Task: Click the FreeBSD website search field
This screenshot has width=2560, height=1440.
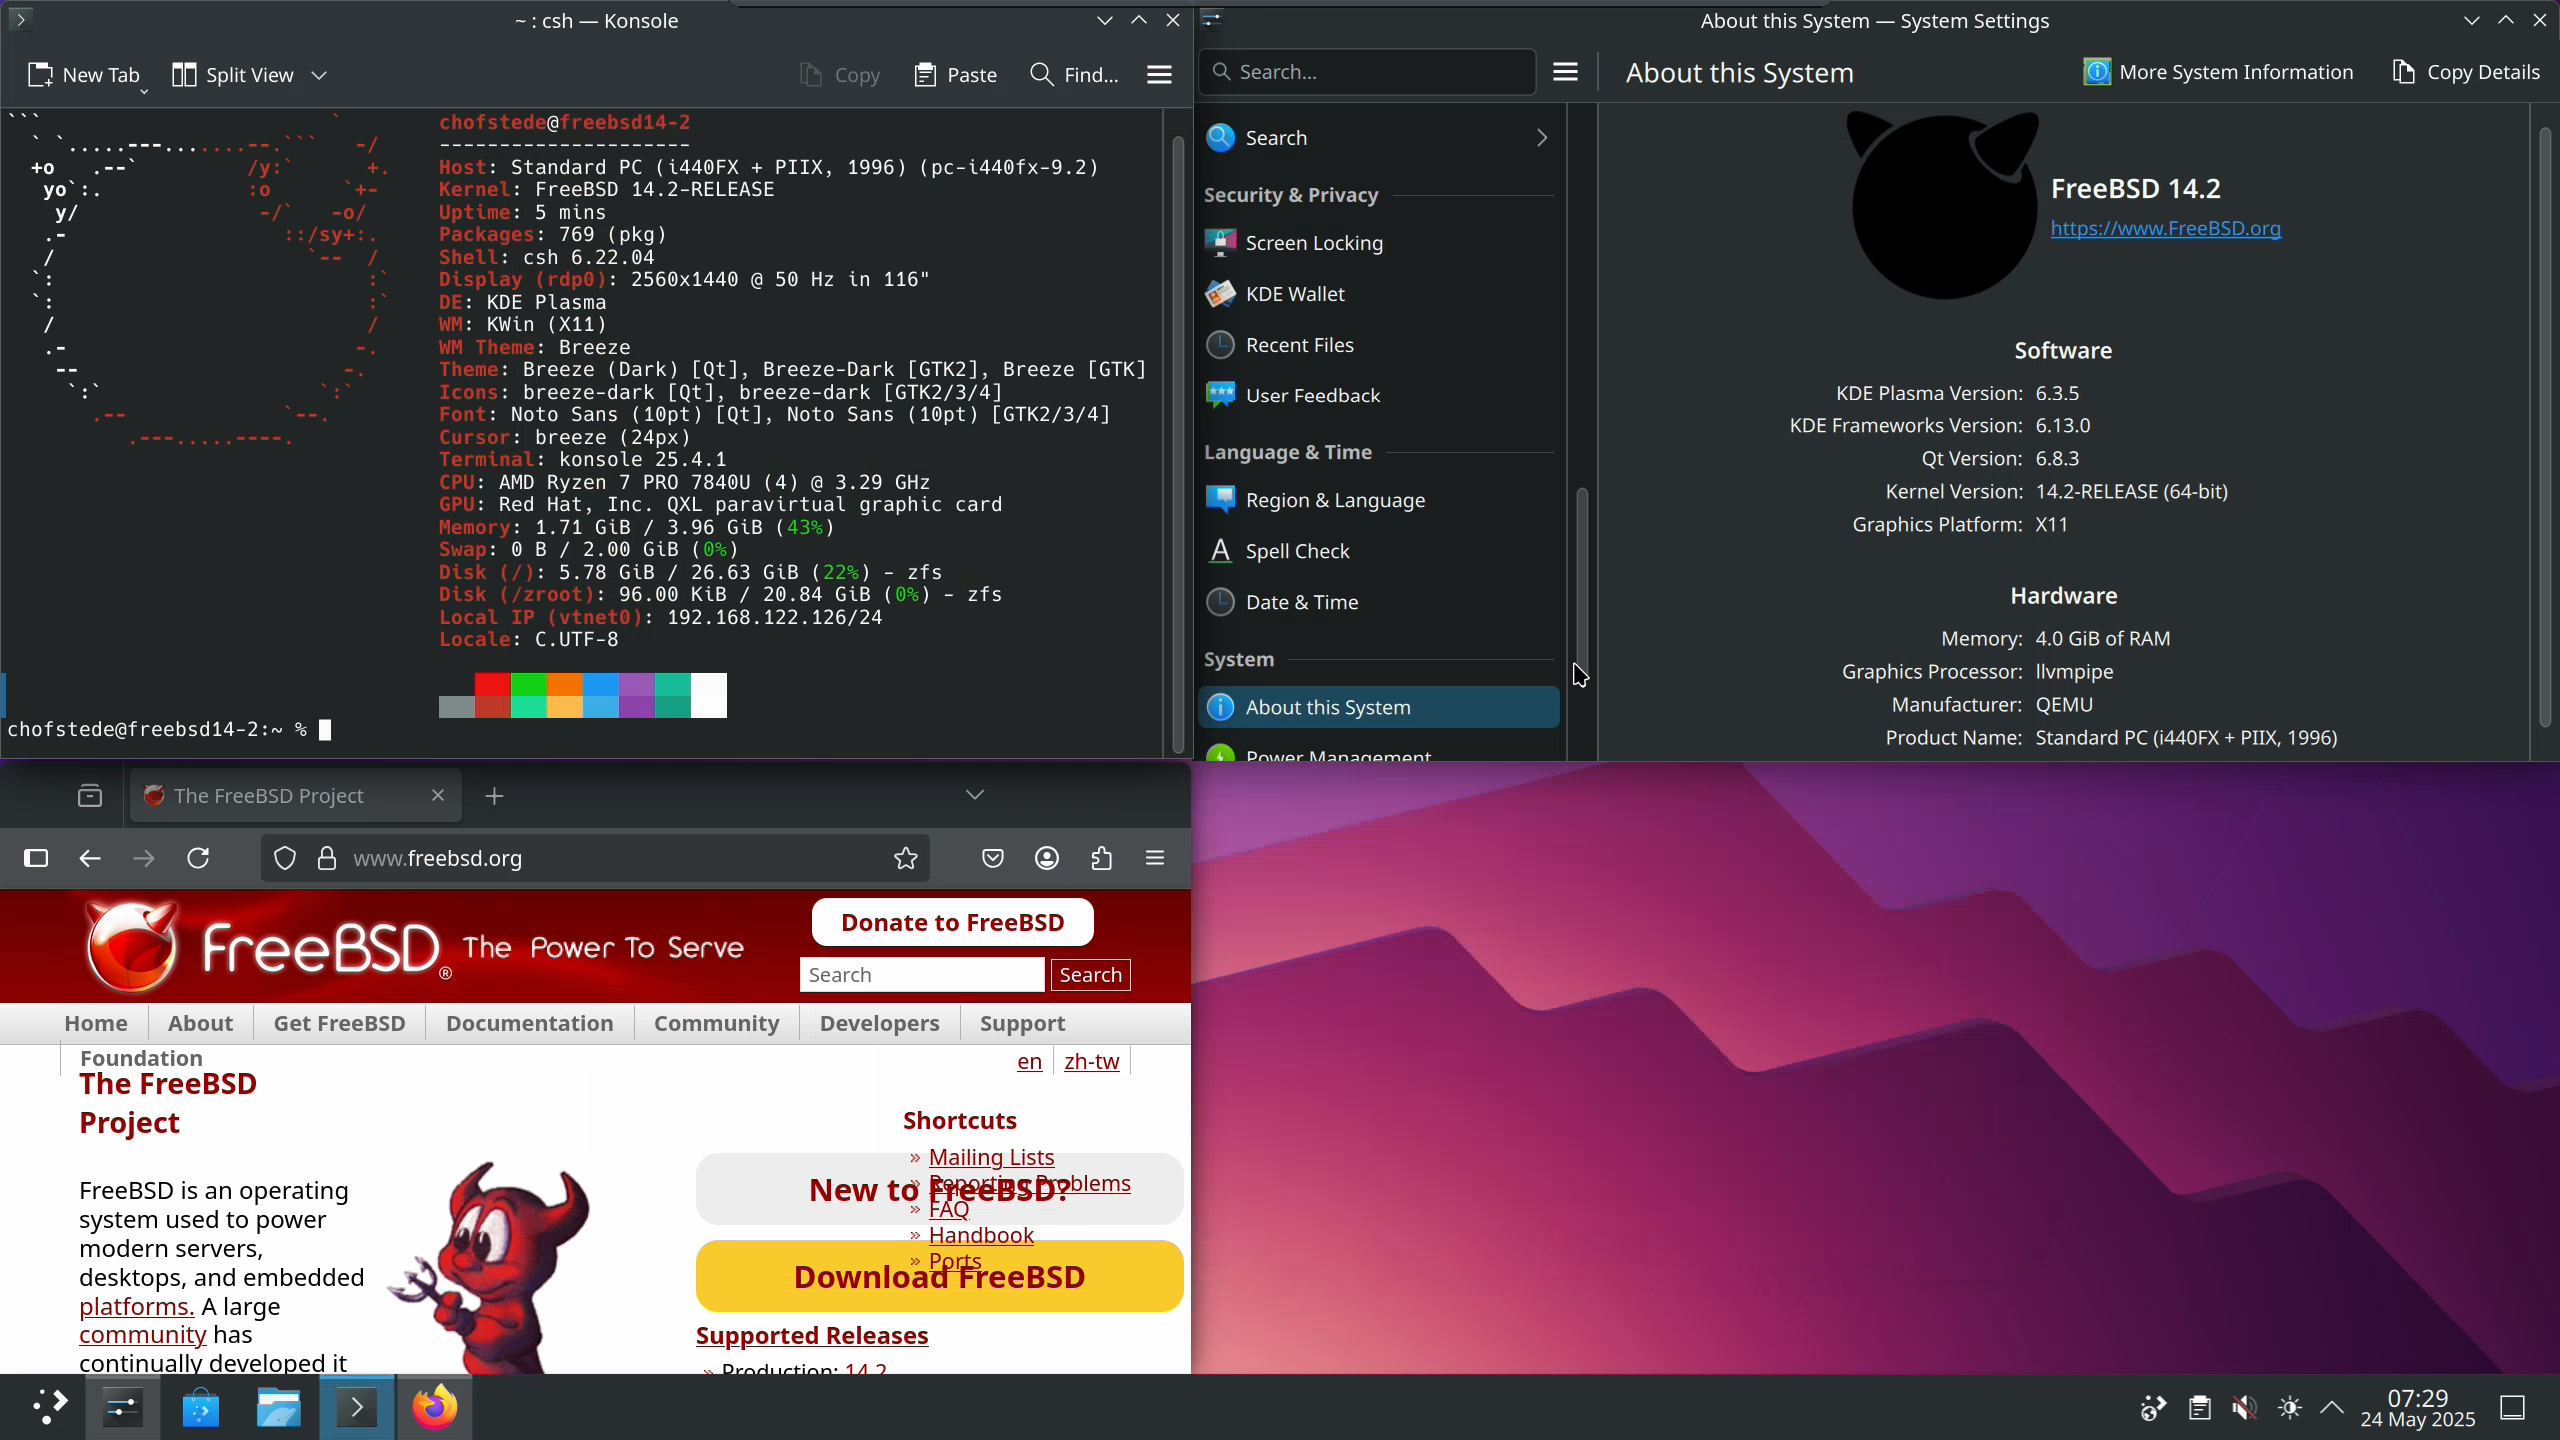Action: click(921, 975)
